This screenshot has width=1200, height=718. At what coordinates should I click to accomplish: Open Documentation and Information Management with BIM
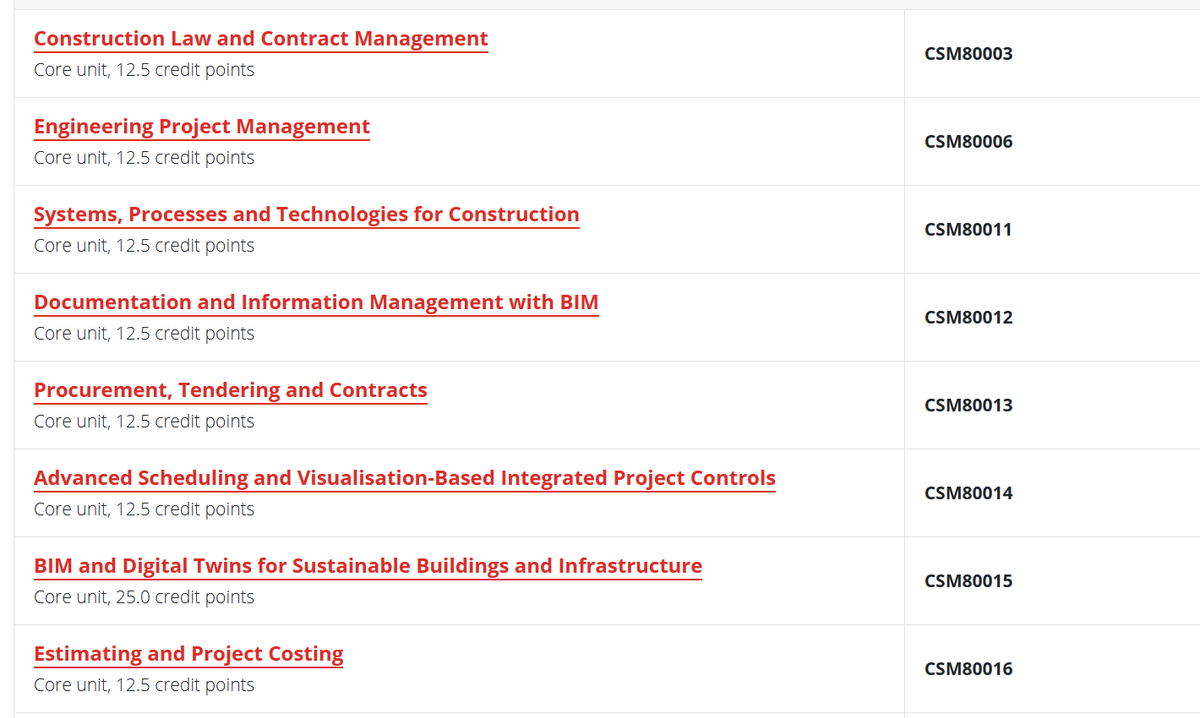click(x=316, y=303)
